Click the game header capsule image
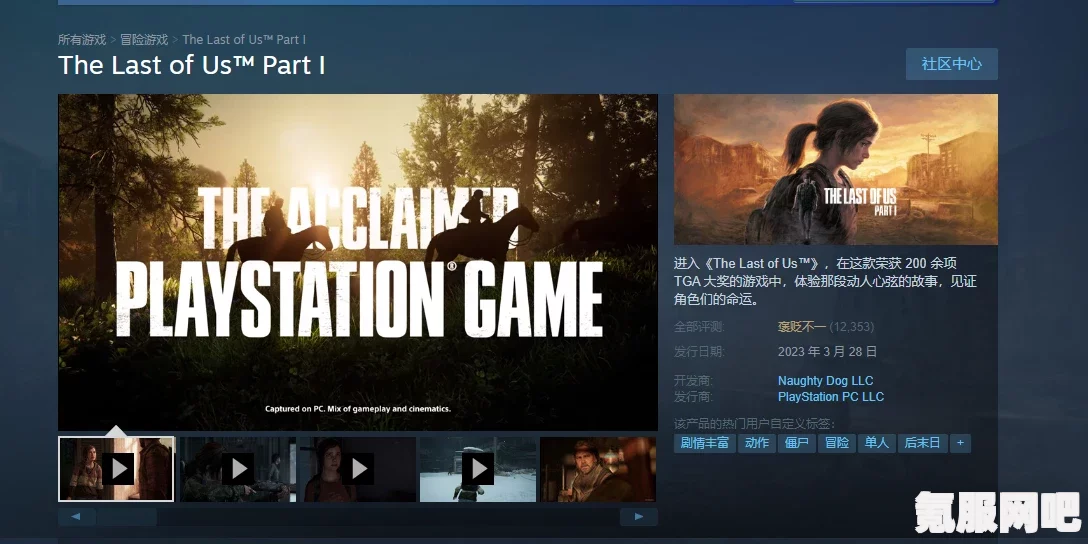Viewport: 1088px width, 544px height. pos(835,169)
